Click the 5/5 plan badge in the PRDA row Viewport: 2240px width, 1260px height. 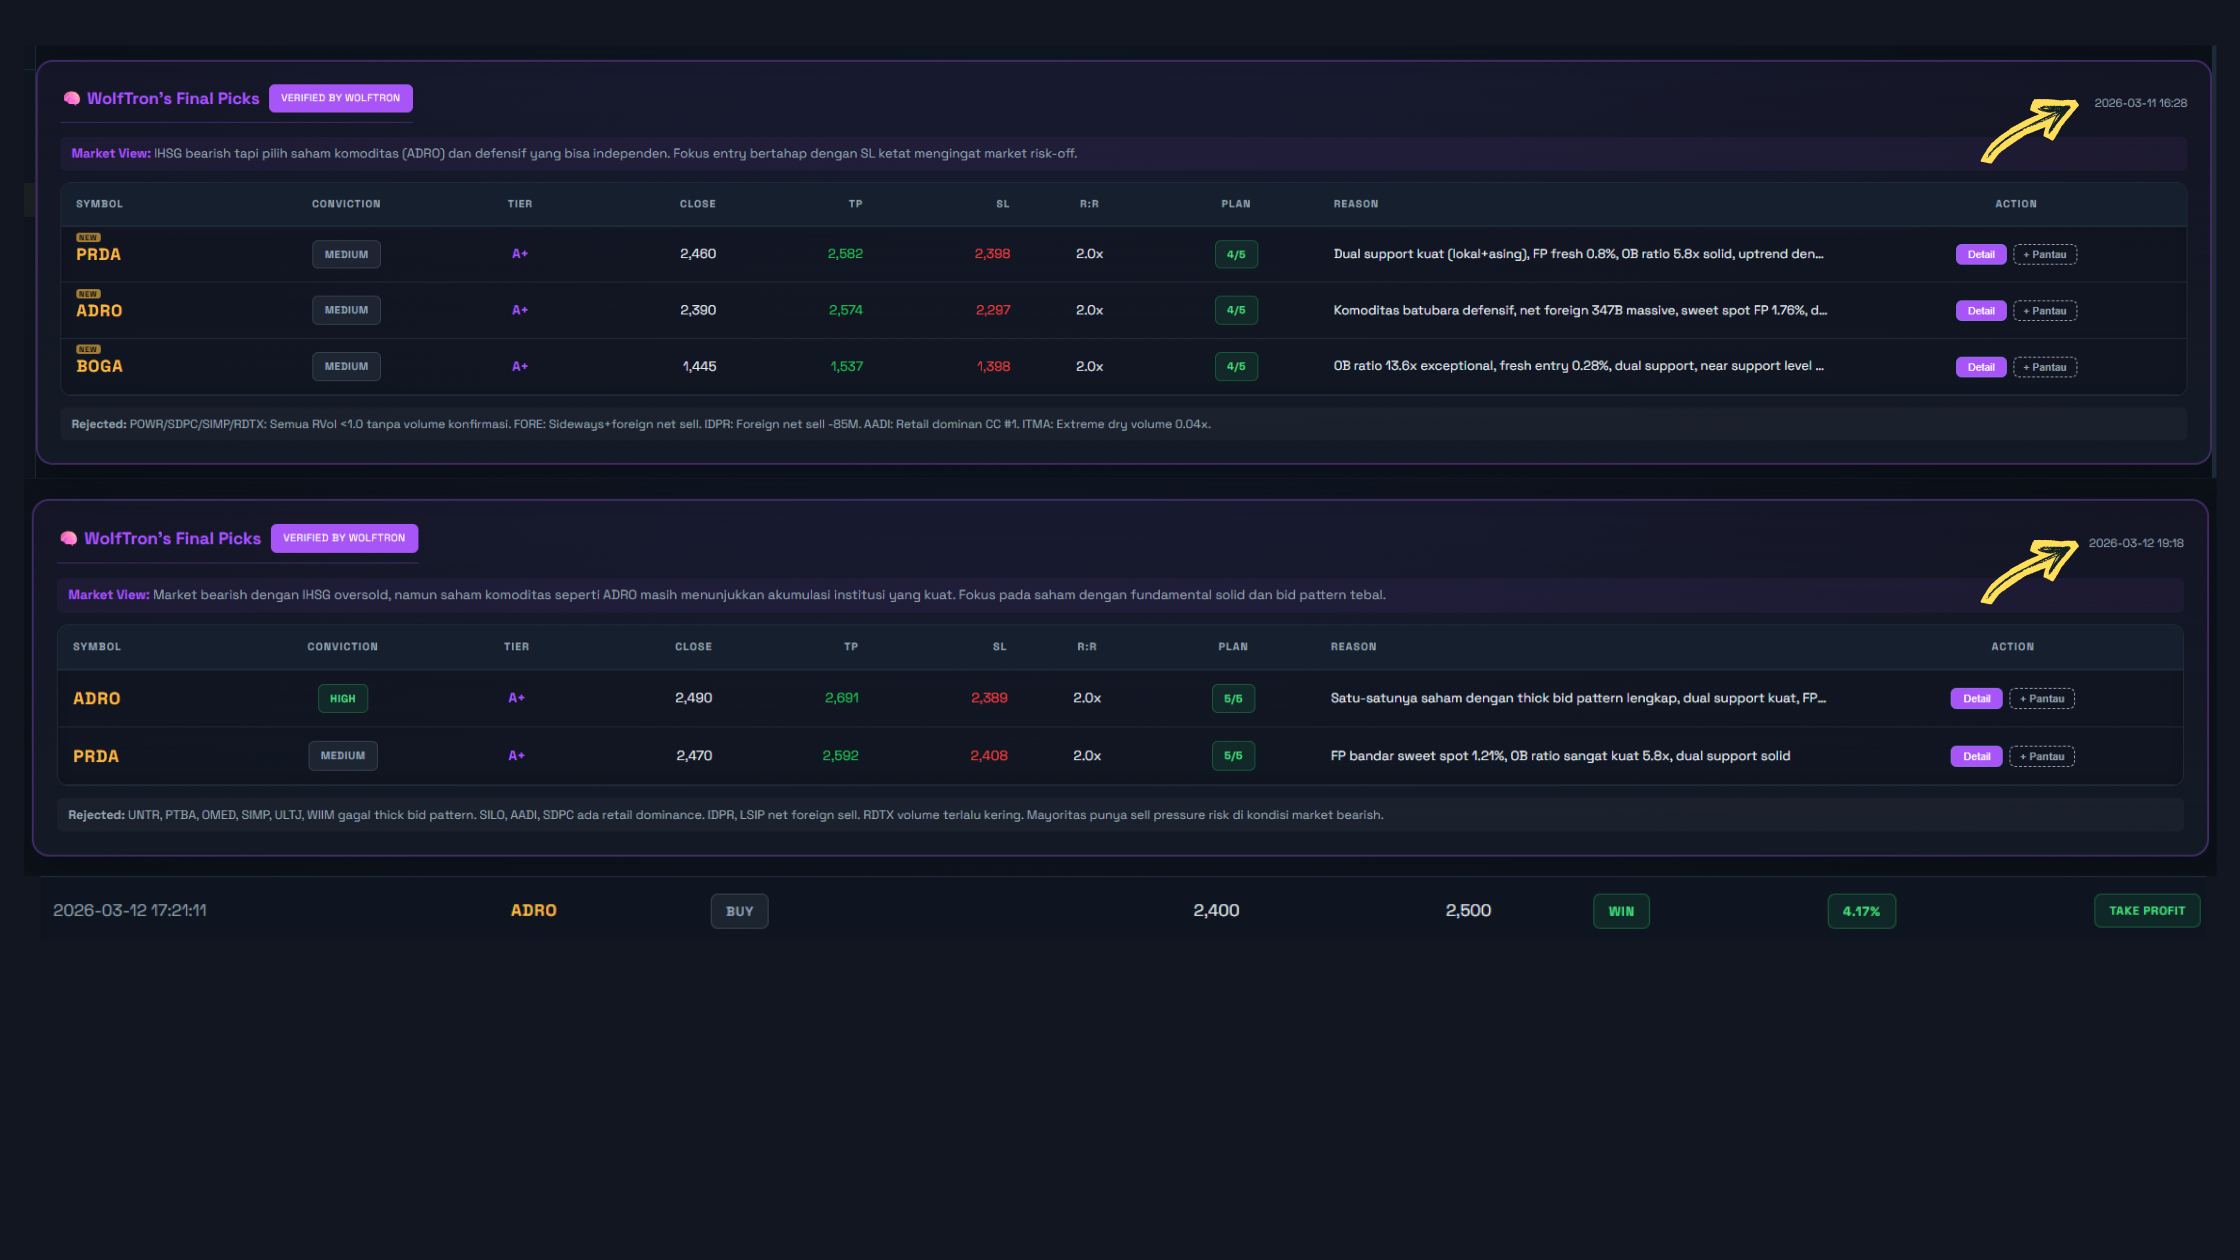click(1233, 756)
